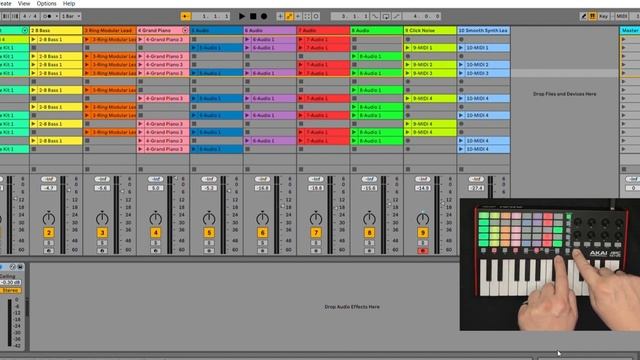This screenshot has height=360, width=640.
Task: Toggle MIDI Map Mode button
Action: [x=622, y=16]
